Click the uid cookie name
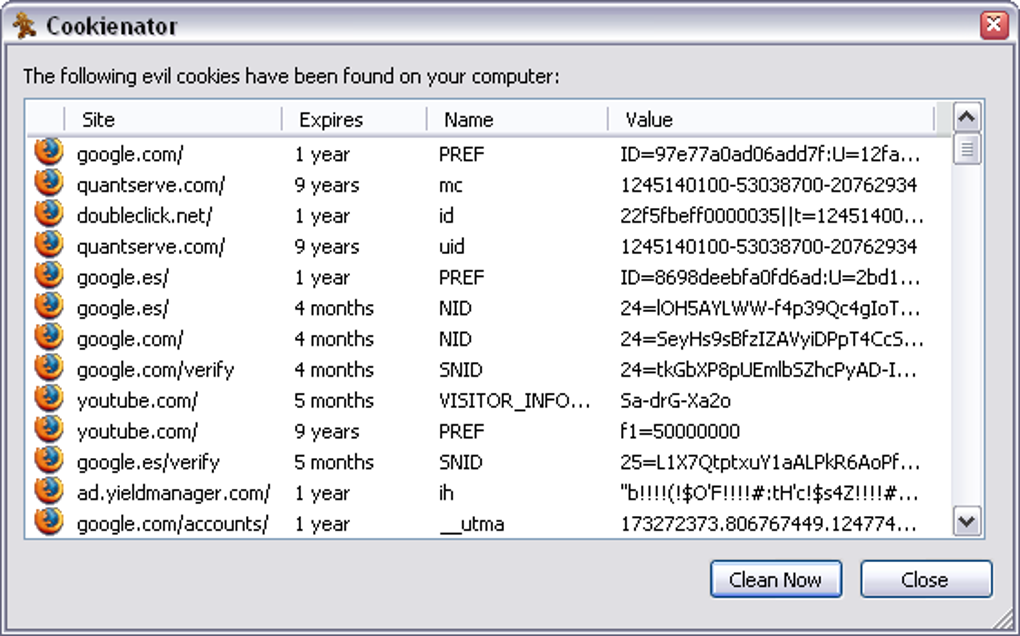1020x636 pixels. (x=452, y=246)
